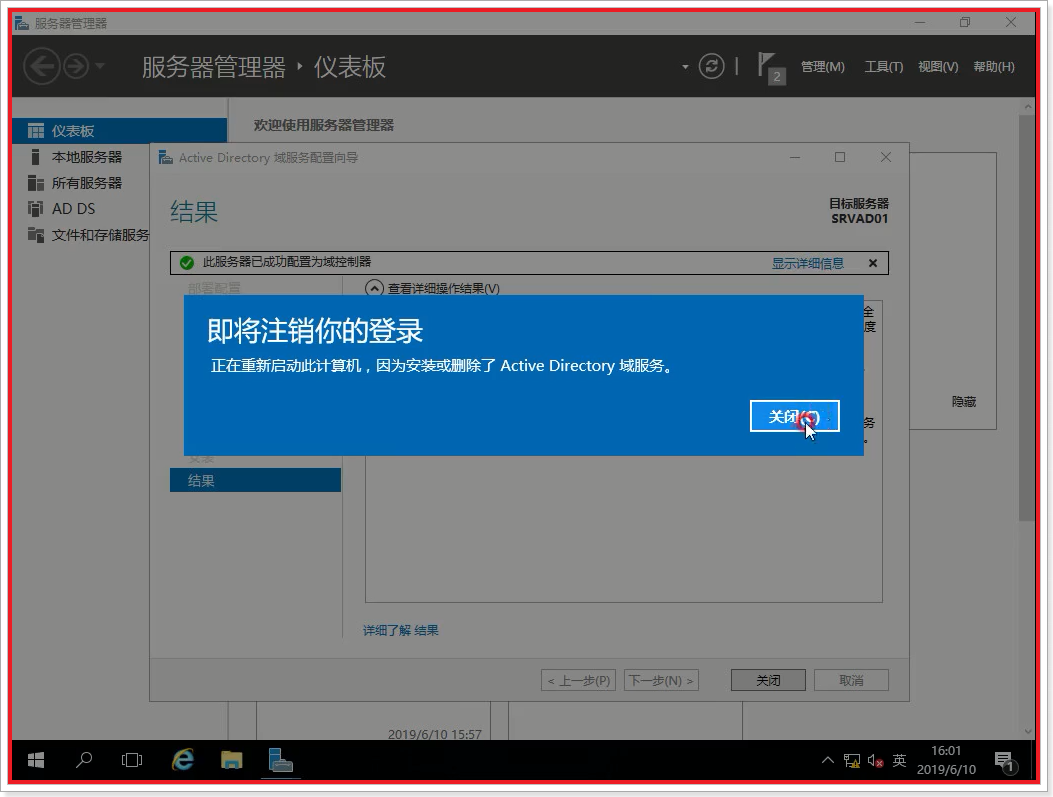The image size is (1053, 797).
Task: Click the 所有服务器 icon in sidebar
Action: (36, 183)
